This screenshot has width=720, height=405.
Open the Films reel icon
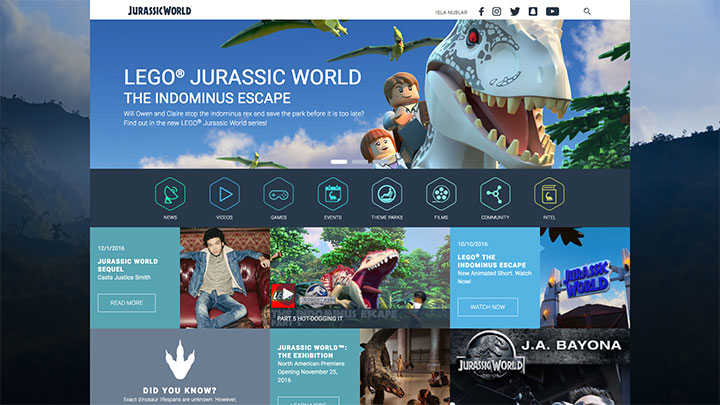tap(441, 193)
